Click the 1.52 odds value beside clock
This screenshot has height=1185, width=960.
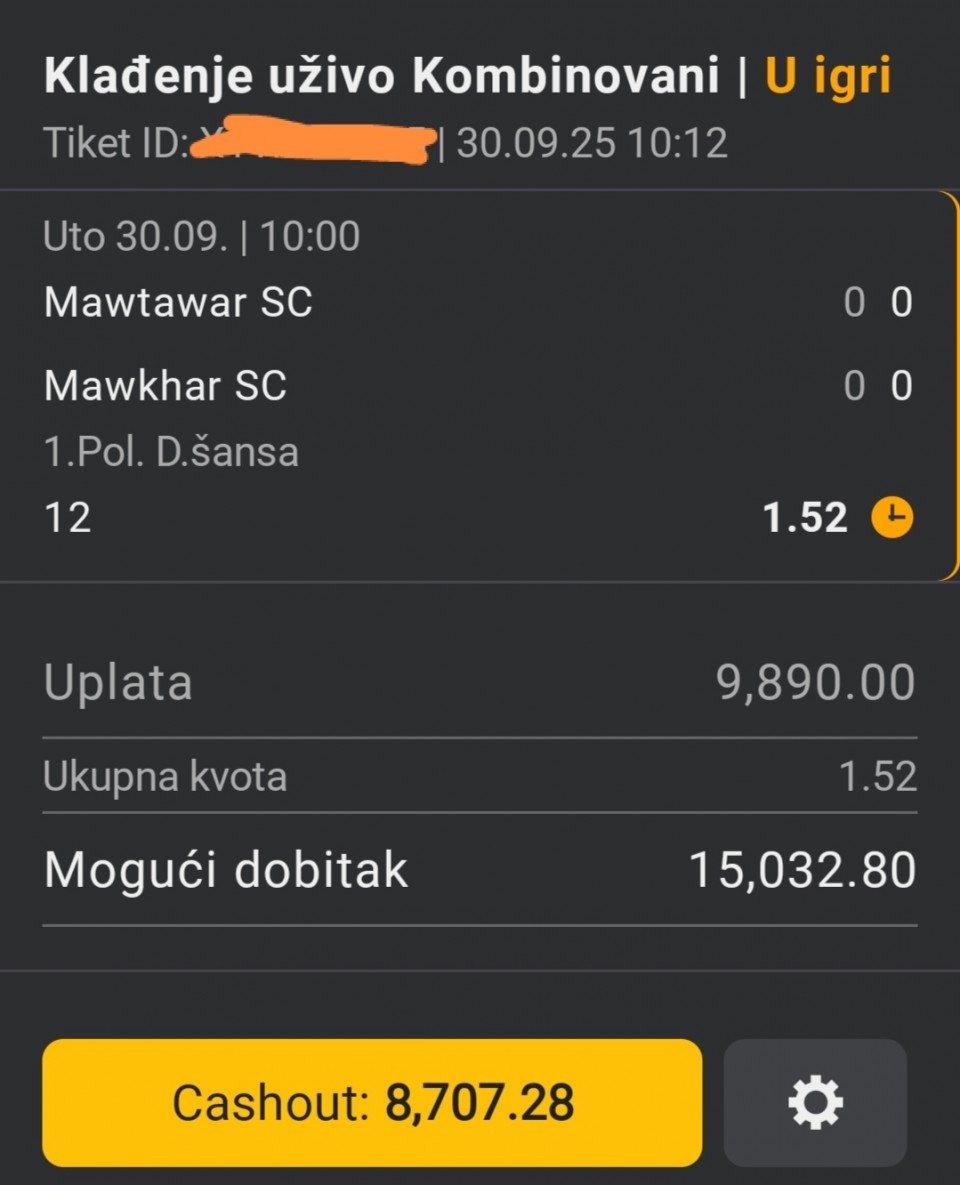coord(805,518)
